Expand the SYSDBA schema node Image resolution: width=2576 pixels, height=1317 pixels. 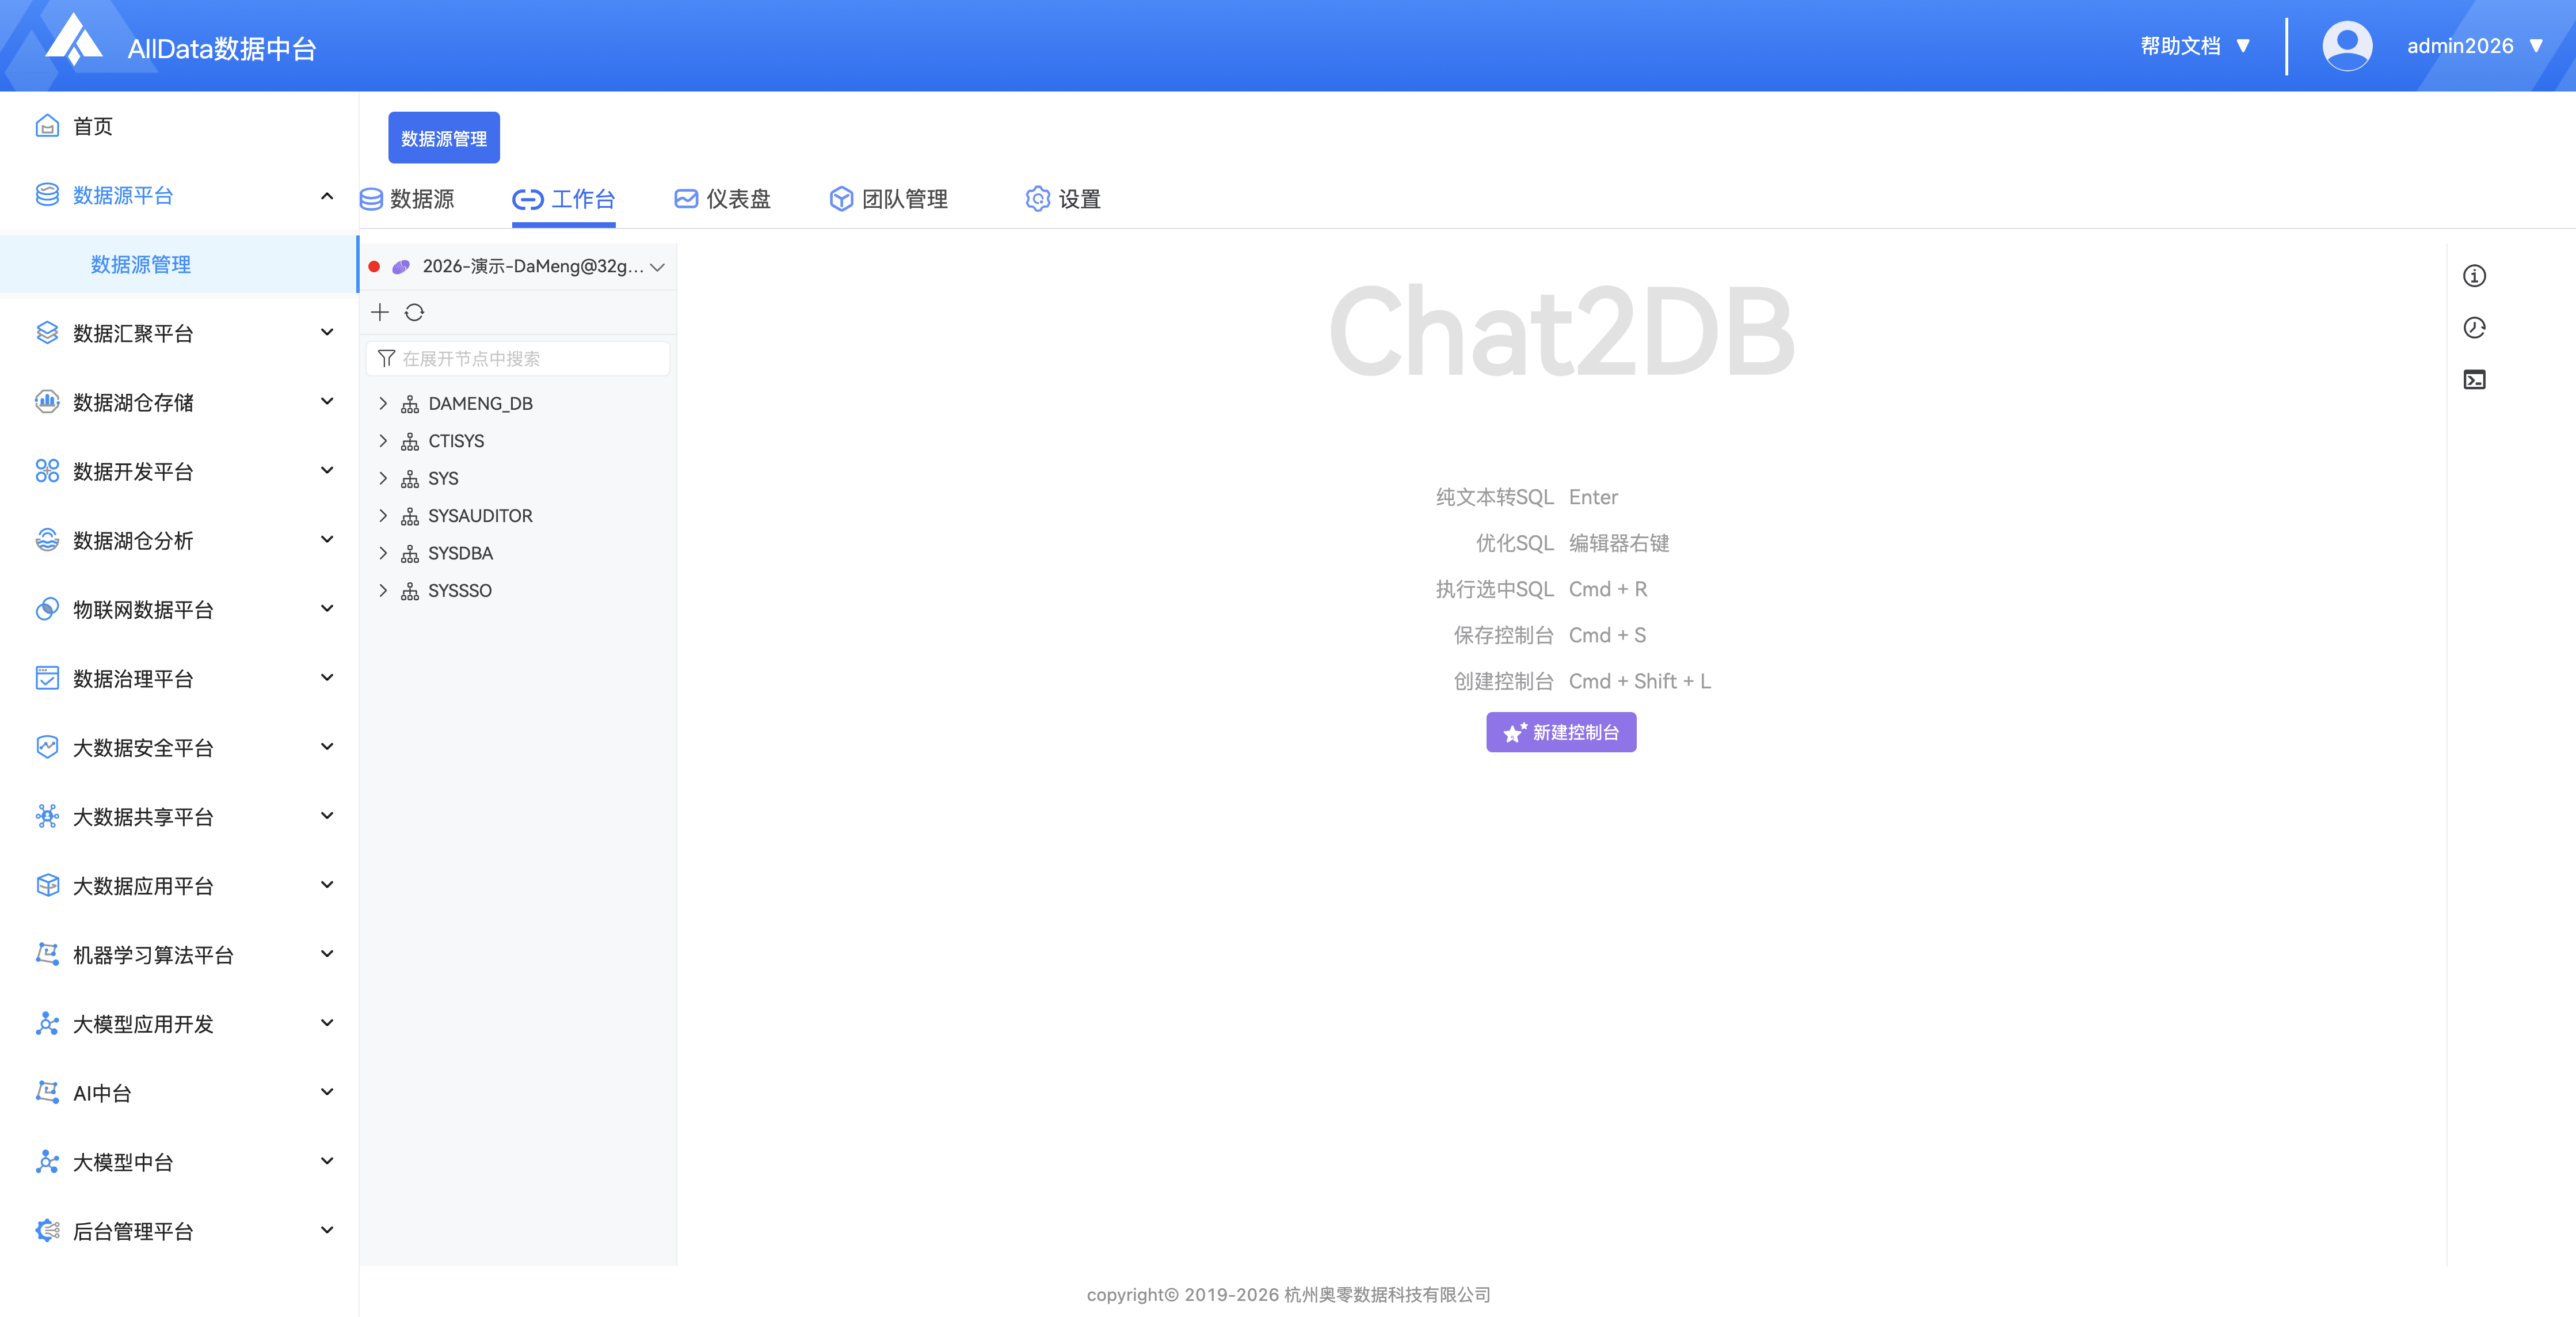pos(382,552)
